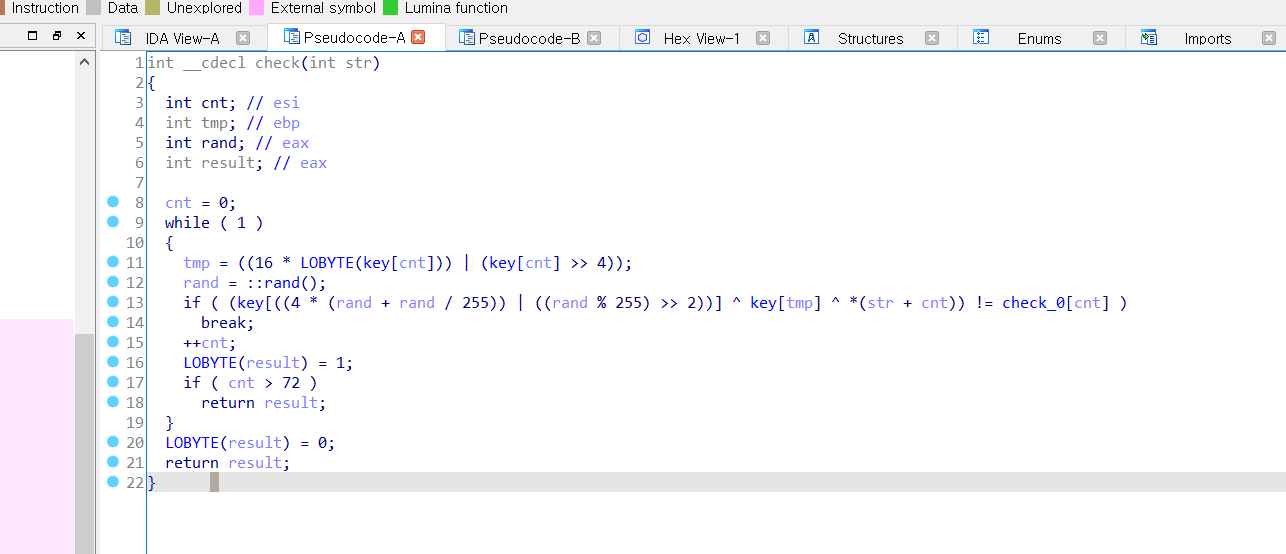The width and height of the screenshot is (1286, 554).
Task: Open the Structures tab
Action: coord(871,38)
